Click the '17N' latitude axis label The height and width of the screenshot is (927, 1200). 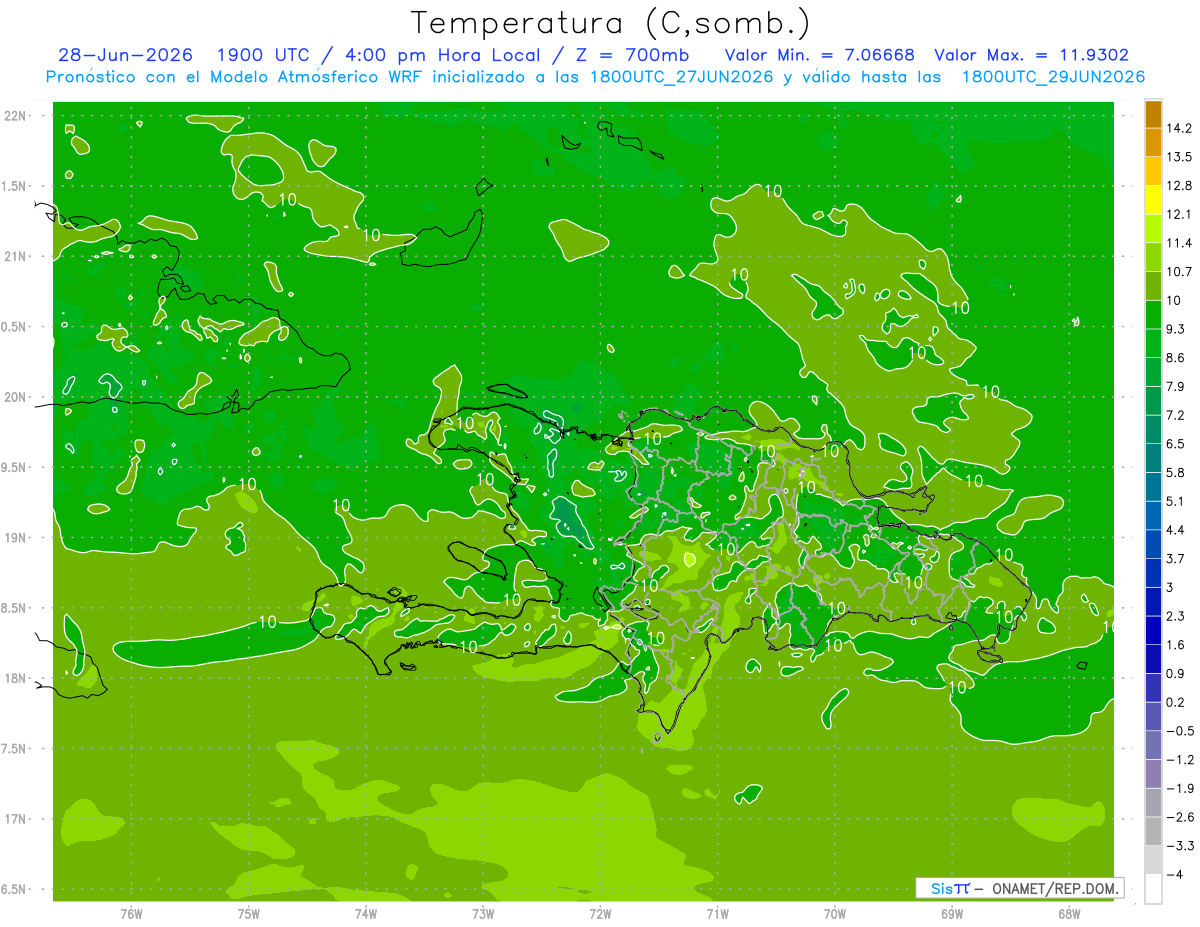pyautogui.click(x=15, y=819)
